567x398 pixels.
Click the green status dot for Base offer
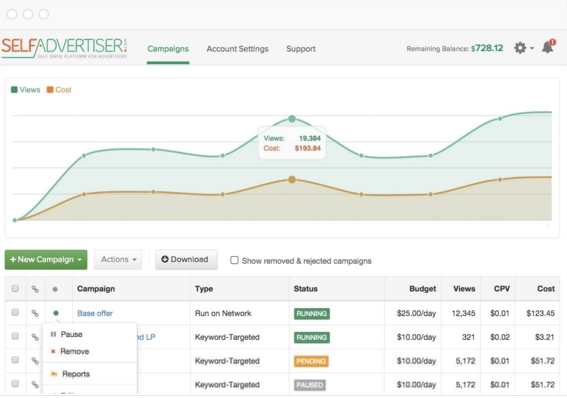point(56,313)
